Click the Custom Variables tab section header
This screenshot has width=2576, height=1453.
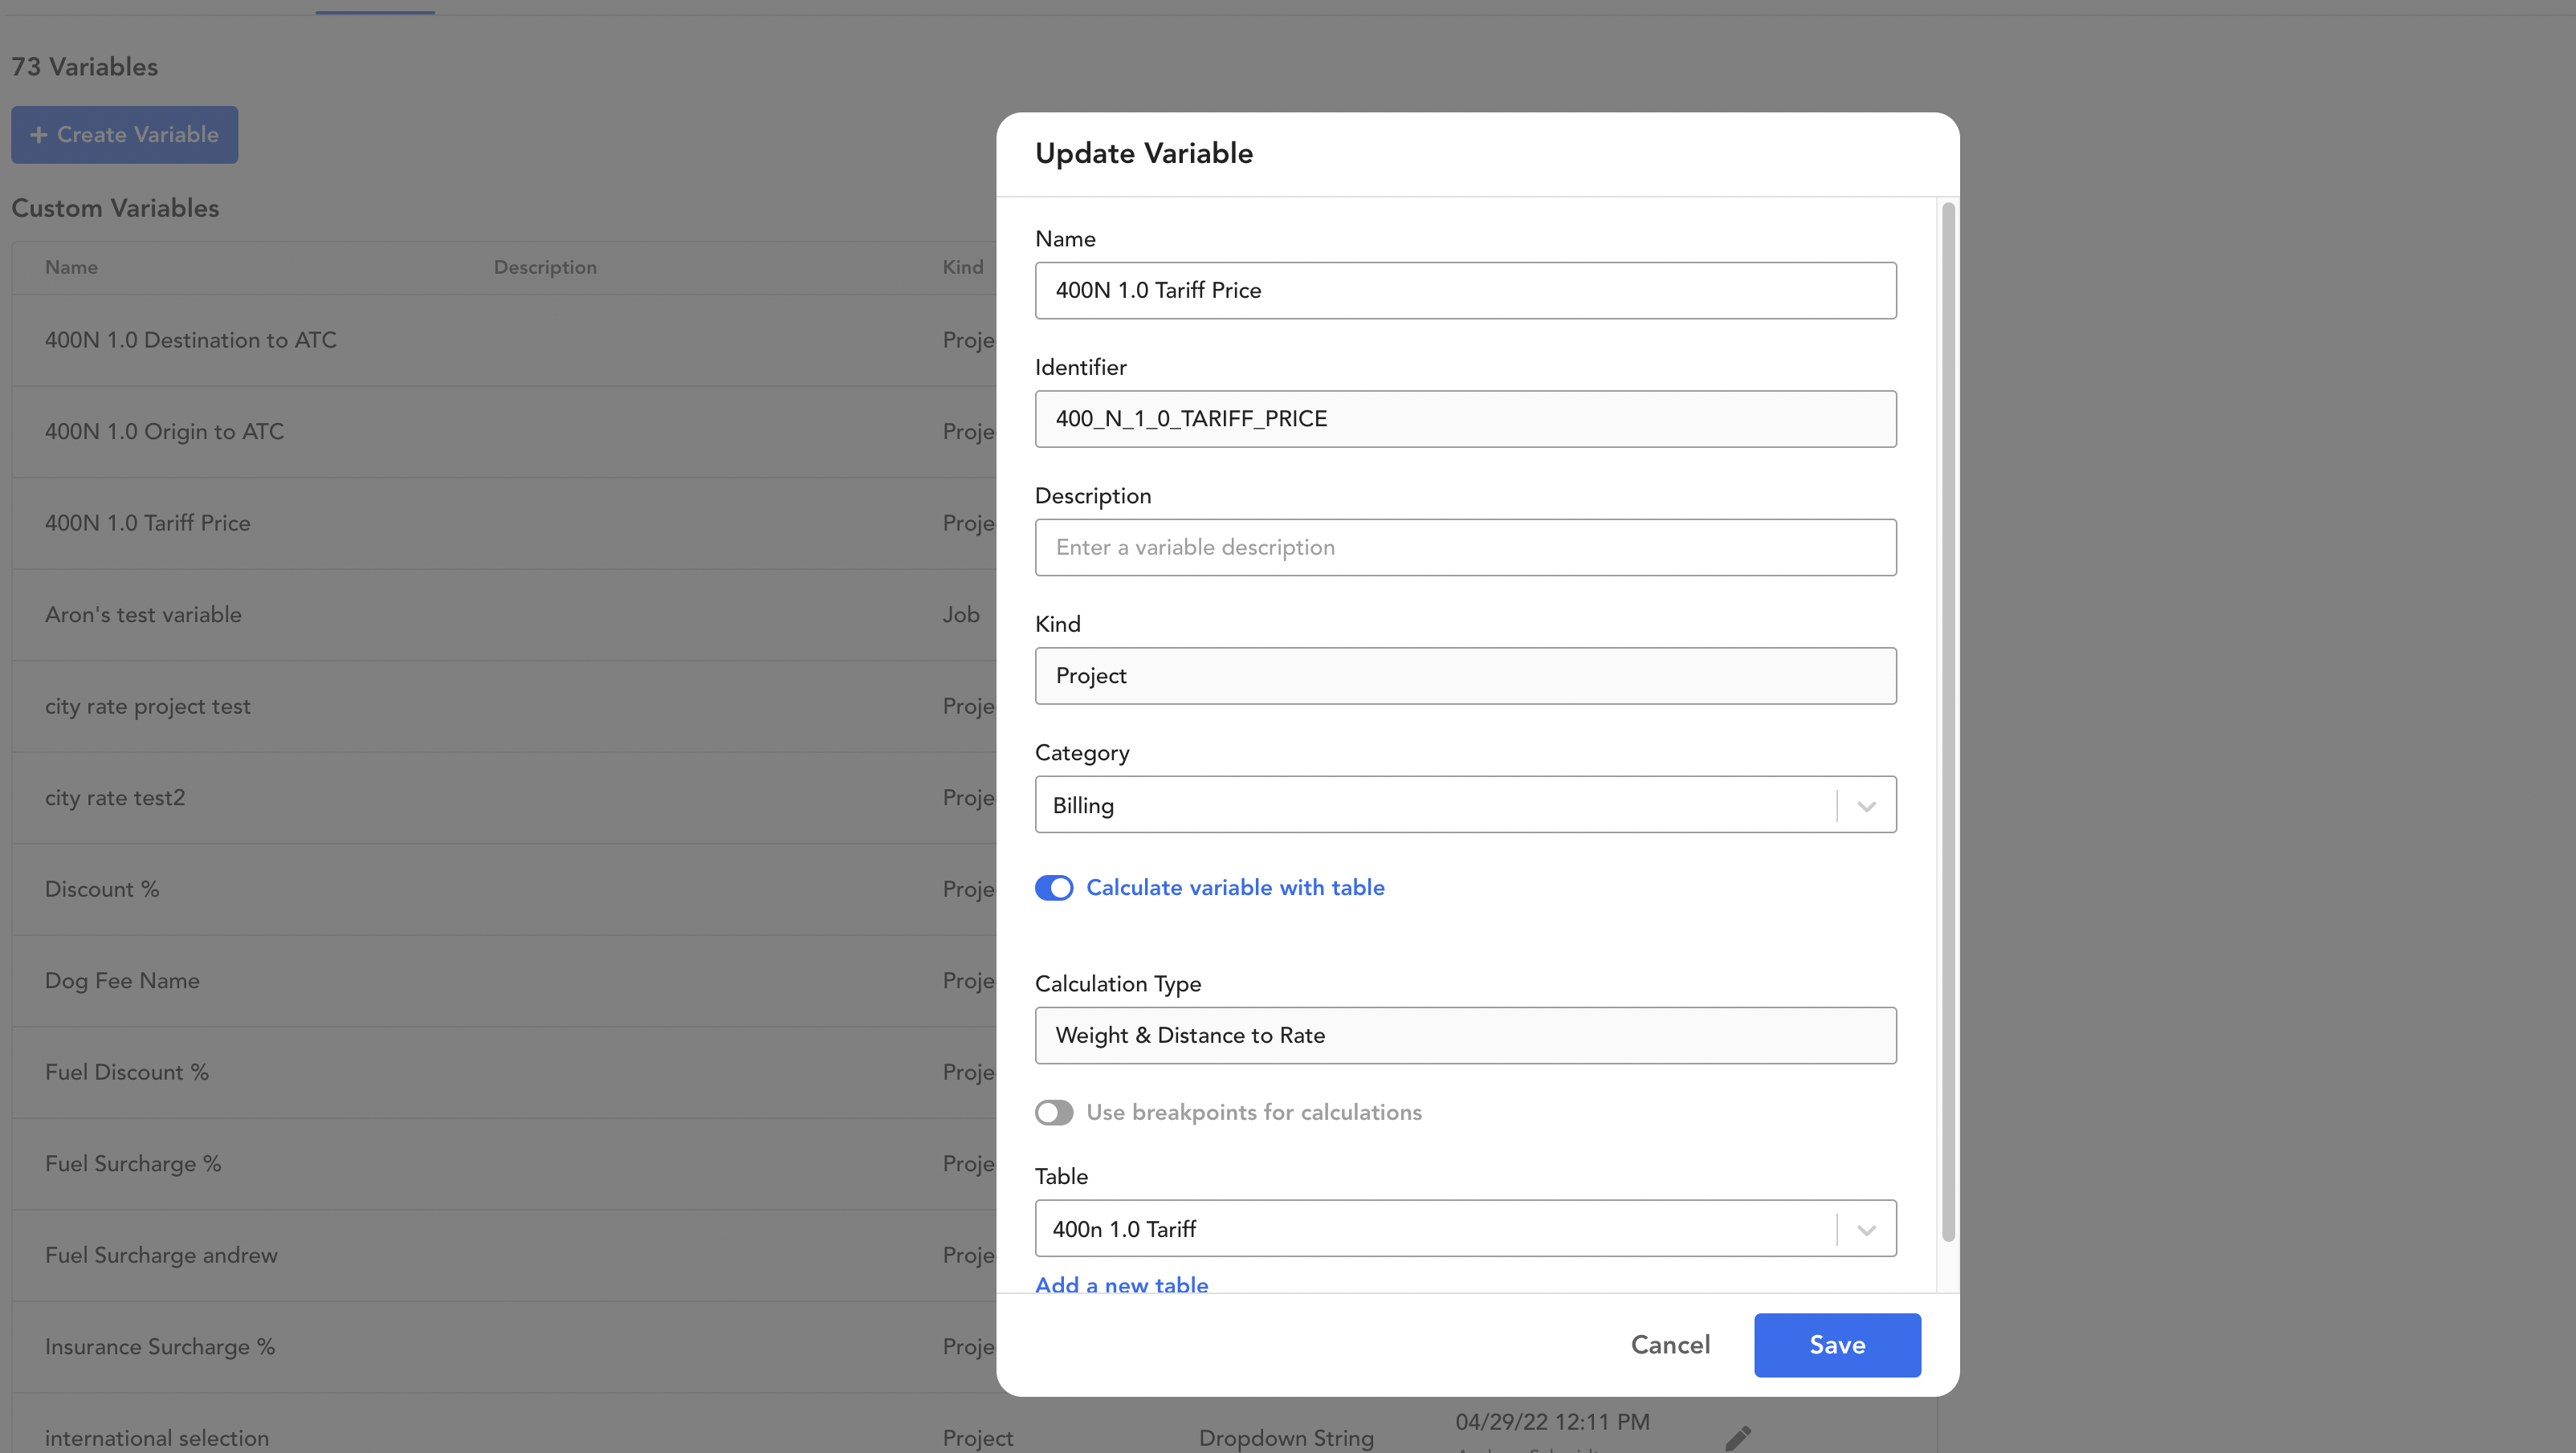[x=115, y=209]
